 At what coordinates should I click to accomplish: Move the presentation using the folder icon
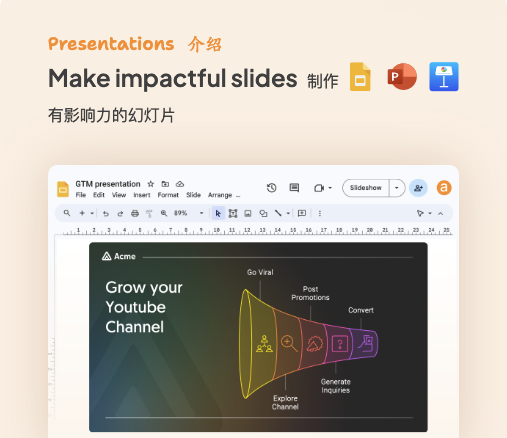pos(165,184)
